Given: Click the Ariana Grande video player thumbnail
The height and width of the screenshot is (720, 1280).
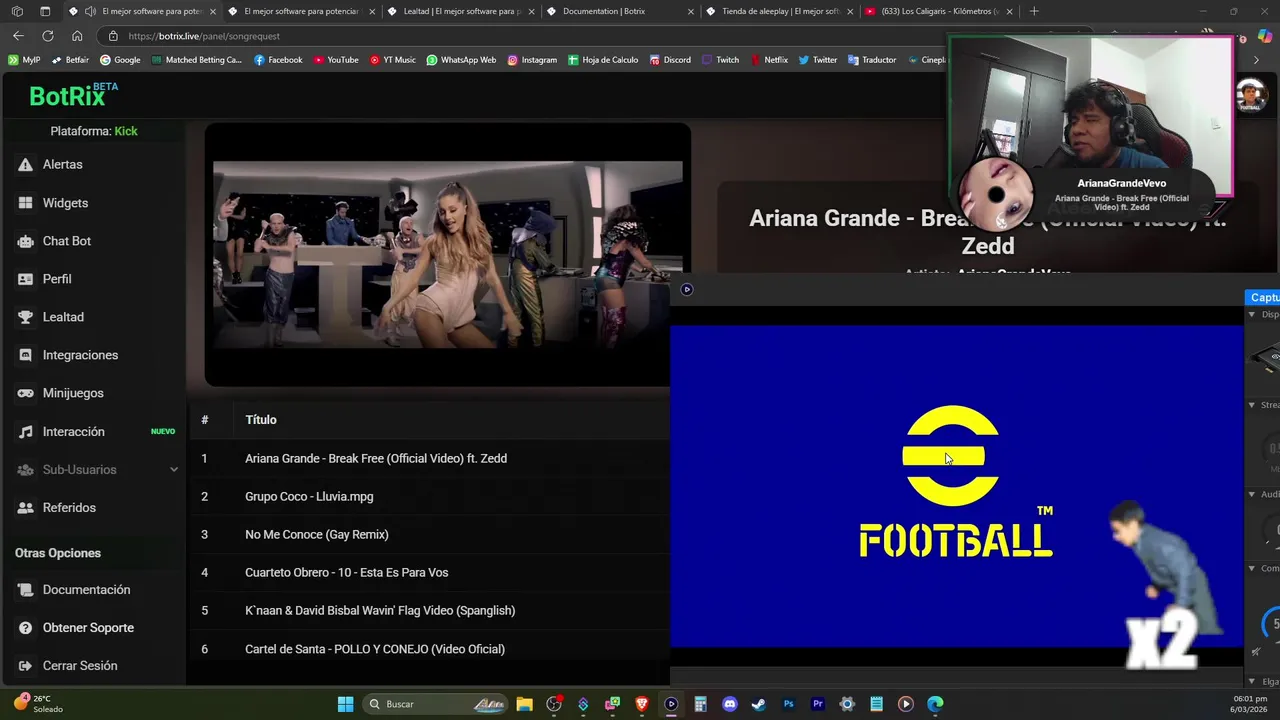Looking at the screenshot, I should click(447, 255).
